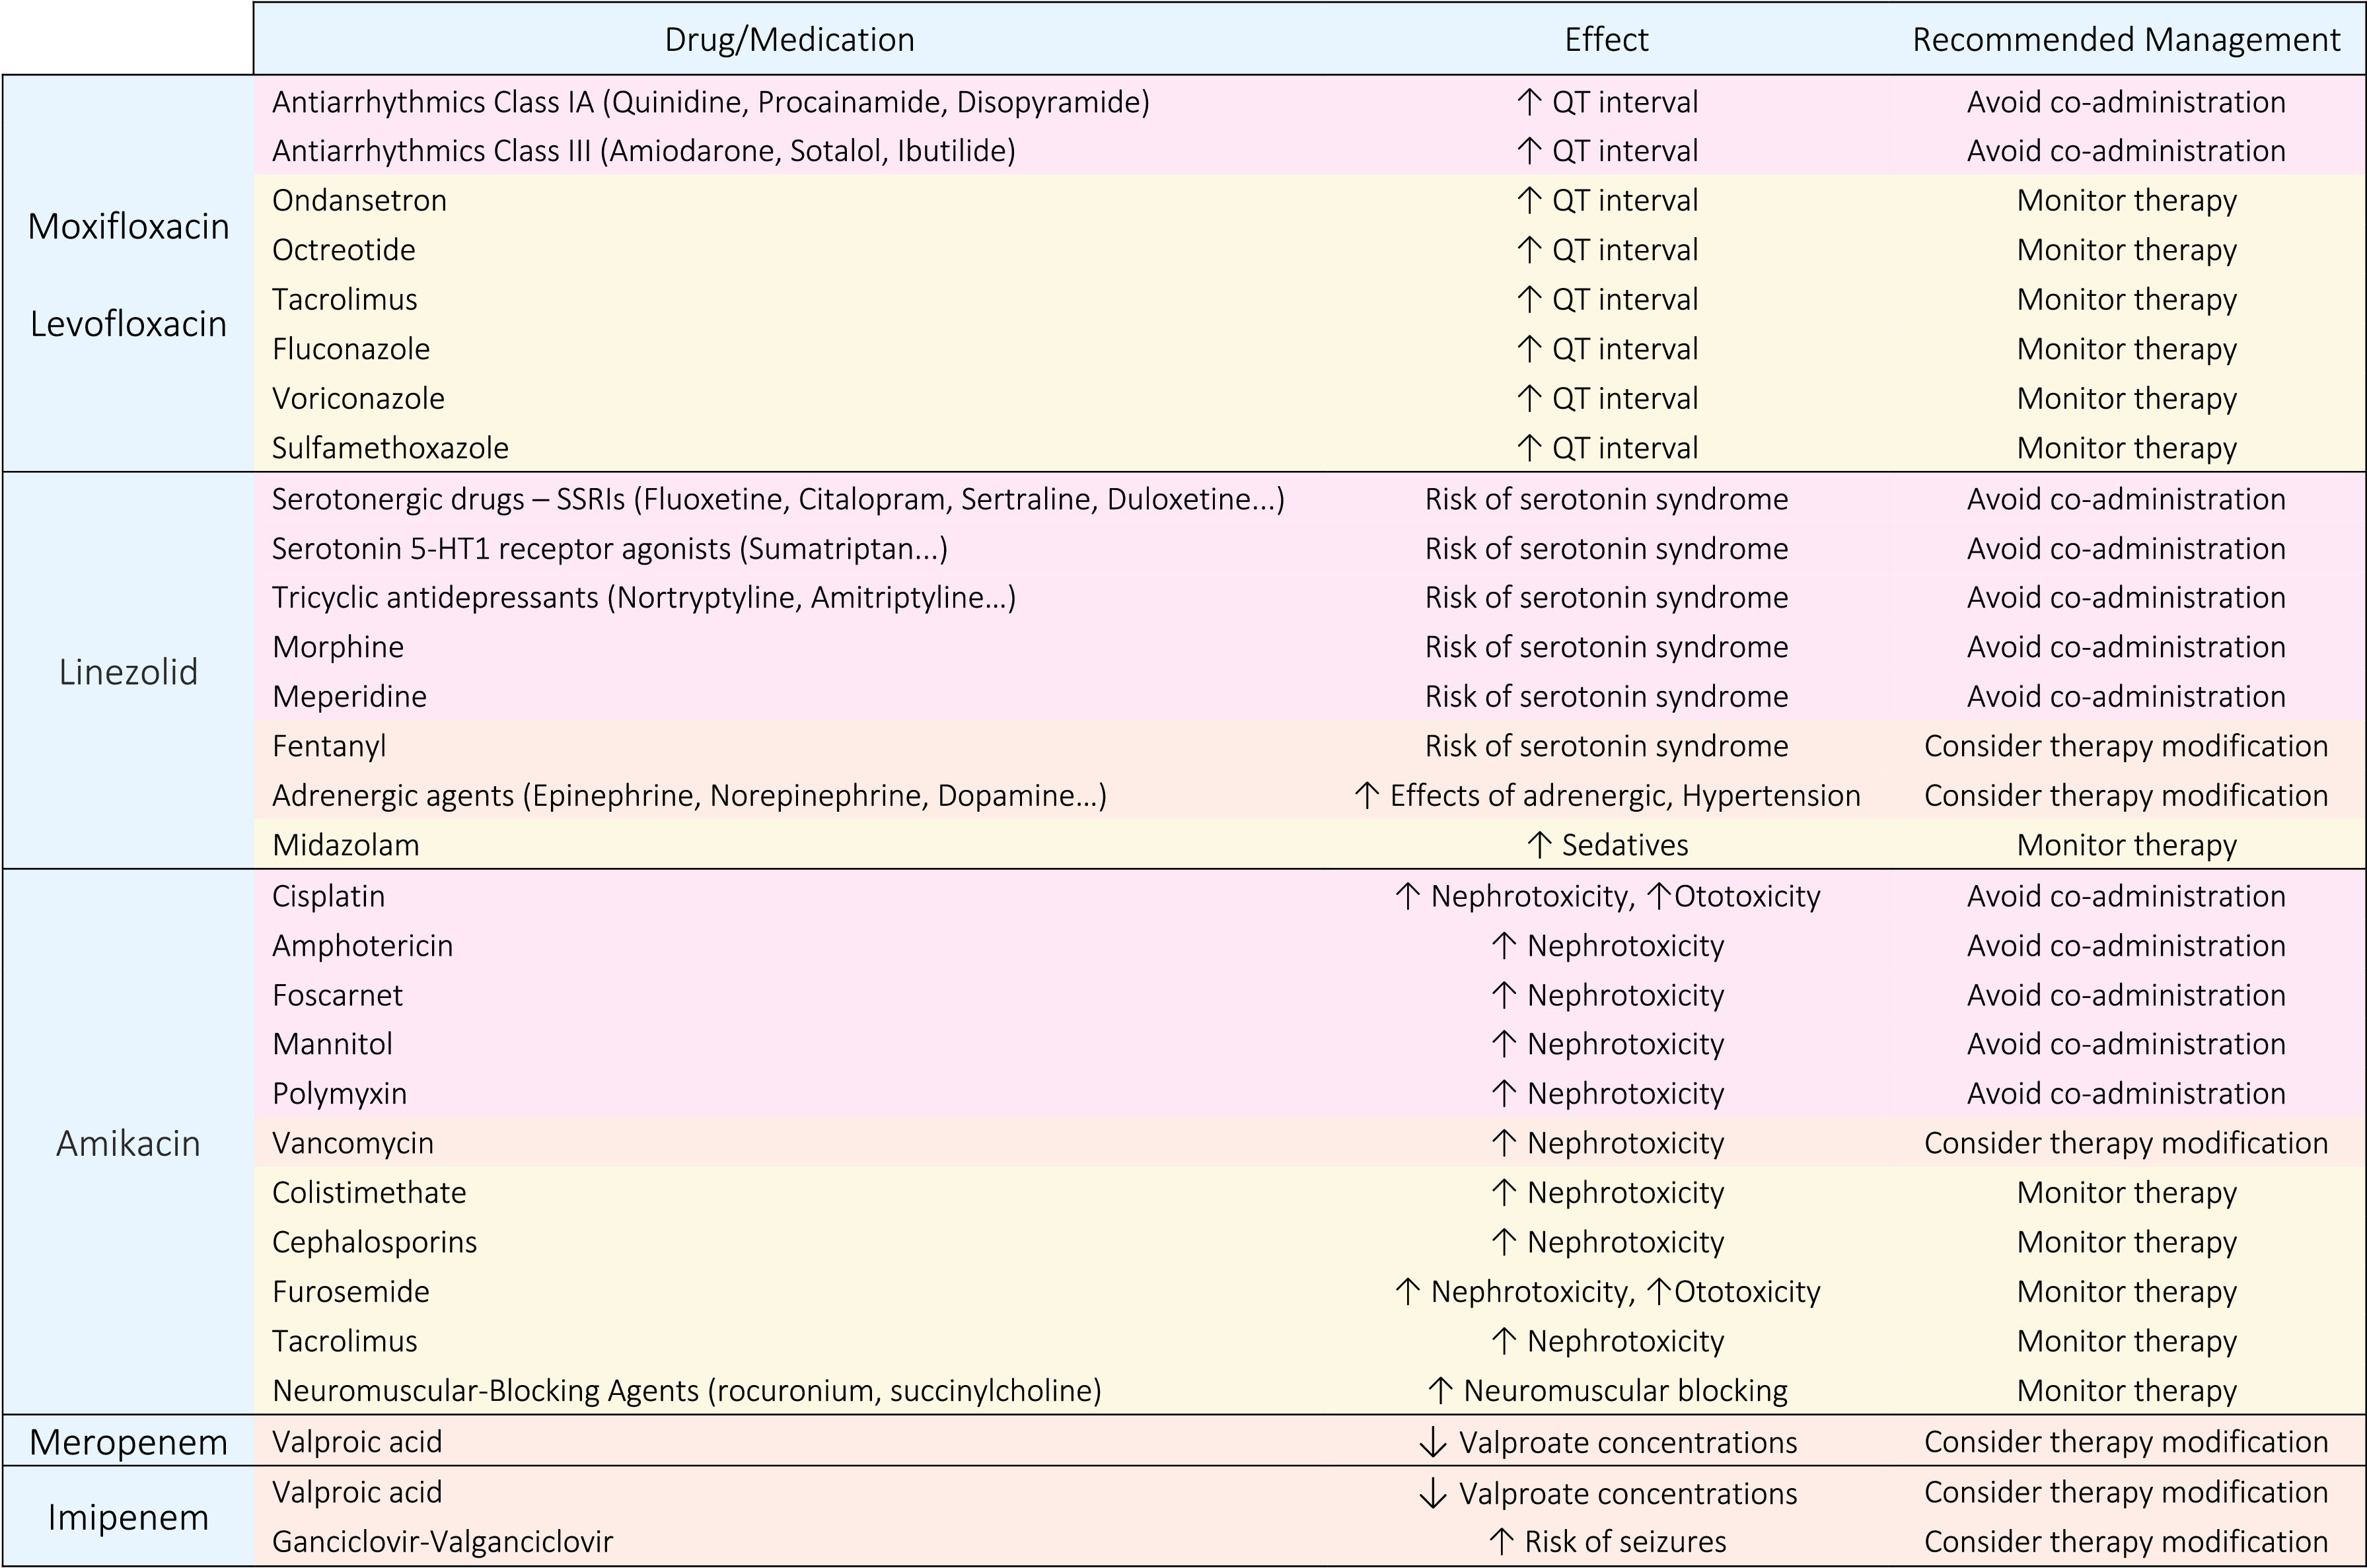Select the Ganciclovir-Valganciclovir entry
Viewport: 2367px width, 1568px height.
[x=442, y=1541]
